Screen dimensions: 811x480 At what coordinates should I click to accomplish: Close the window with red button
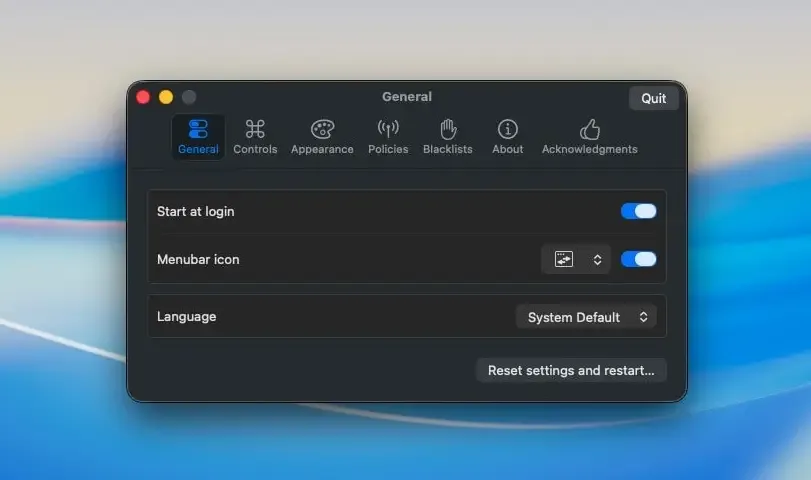143,97
